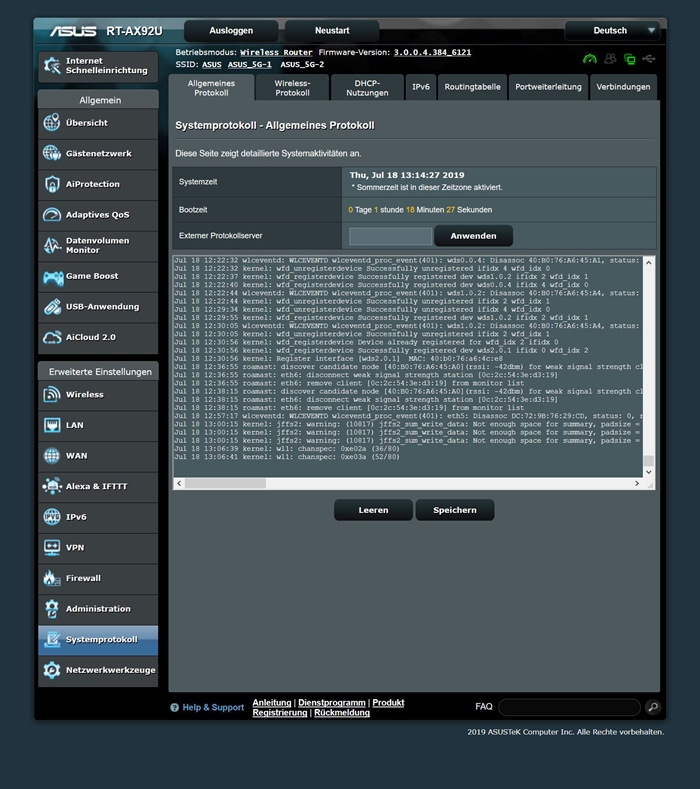Open the Rückmeldung link
700x789 pixels.
click(x=342, y=713)
